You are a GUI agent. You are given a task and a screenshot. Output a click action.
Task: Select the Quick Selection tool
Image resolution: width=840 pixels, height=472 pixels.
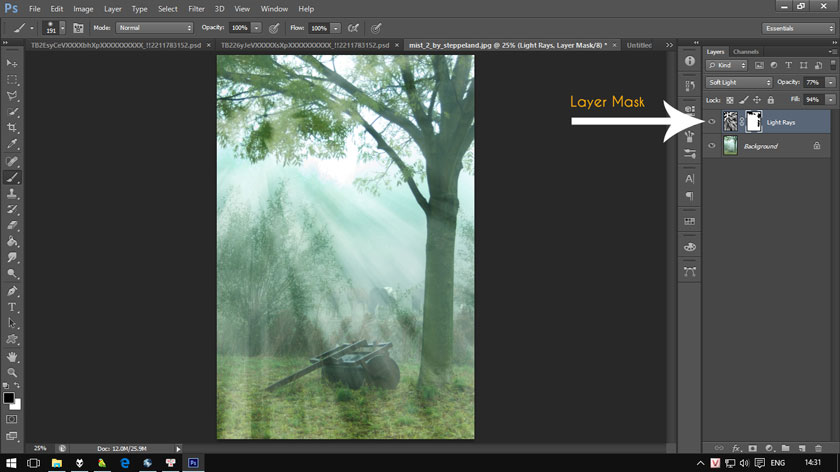[x=12, y=112]
